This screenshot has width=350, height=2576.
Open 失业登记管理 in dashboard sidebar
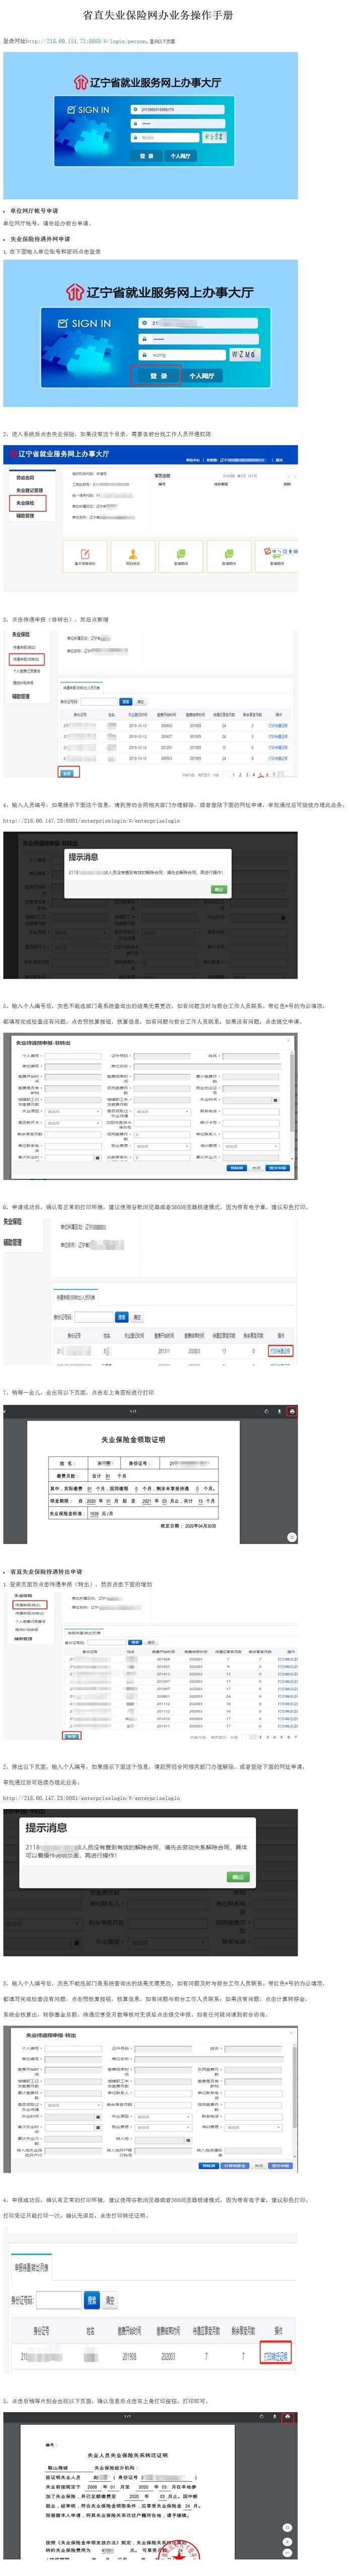29,490
